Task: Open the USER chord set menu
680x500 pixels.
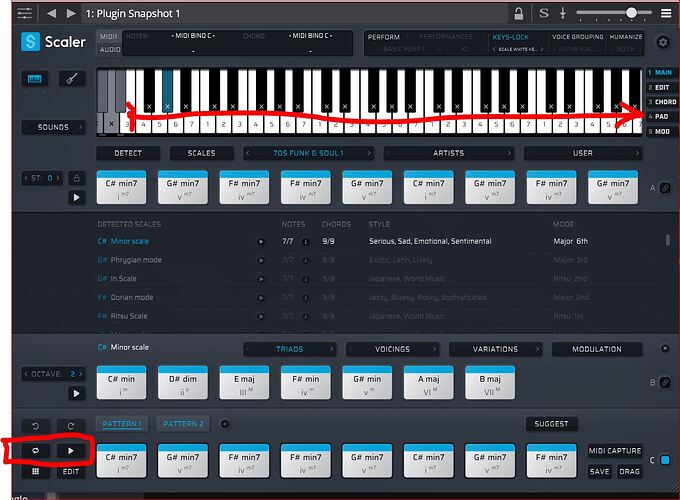Action: point(582,153)
